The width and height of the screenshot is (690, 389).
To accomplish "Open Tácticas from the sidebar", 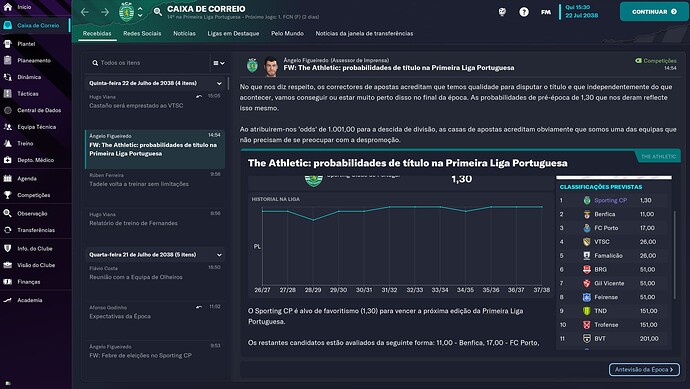I will point(27,94).
